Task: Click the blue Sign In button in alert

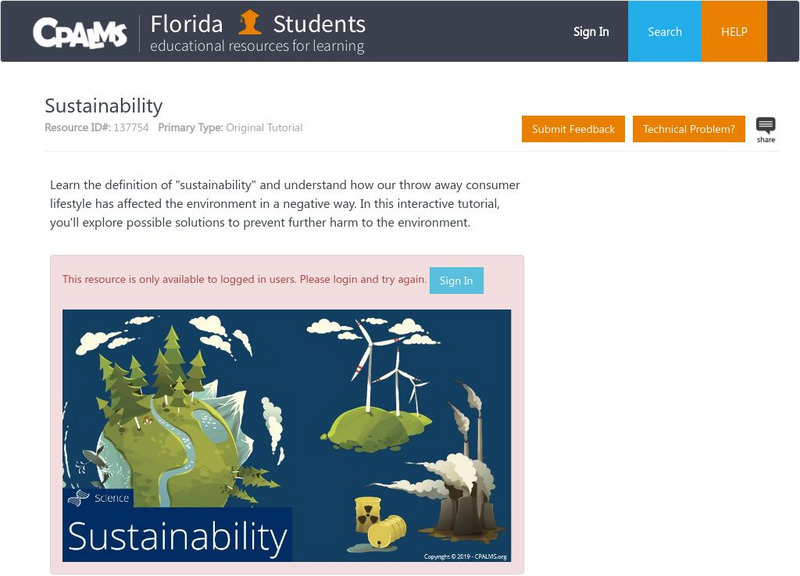Action: [x=456, y=280]
